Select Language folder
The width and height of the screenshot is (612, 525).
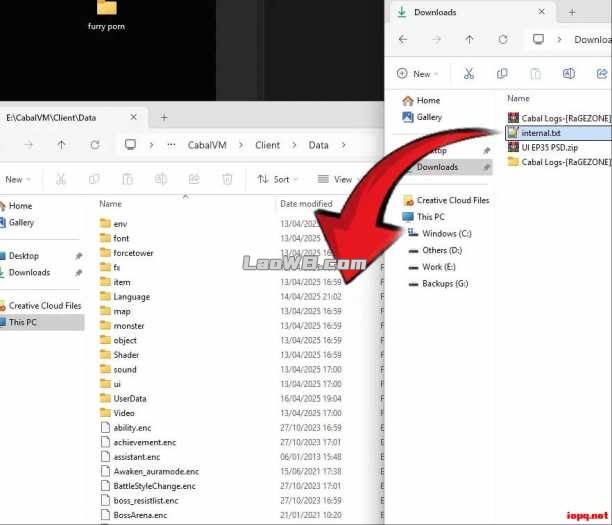[125, 297]
